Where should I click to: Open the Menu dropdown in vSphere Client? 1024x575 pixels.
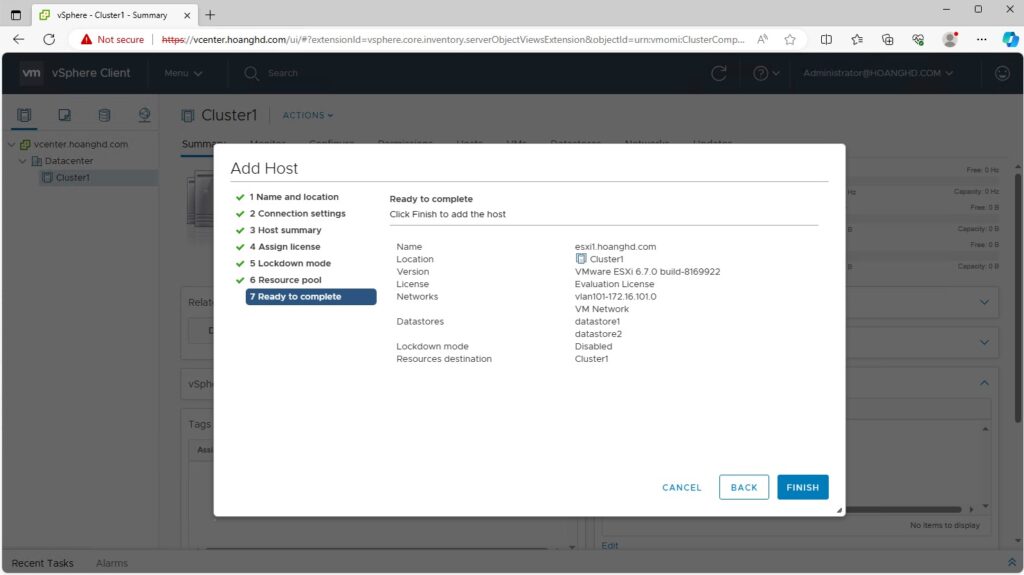183,73
